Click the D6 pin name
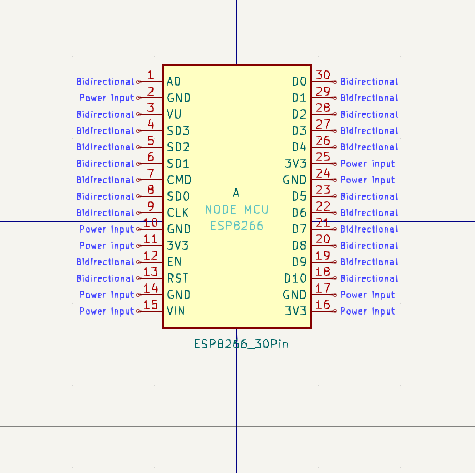 point(299,213)
